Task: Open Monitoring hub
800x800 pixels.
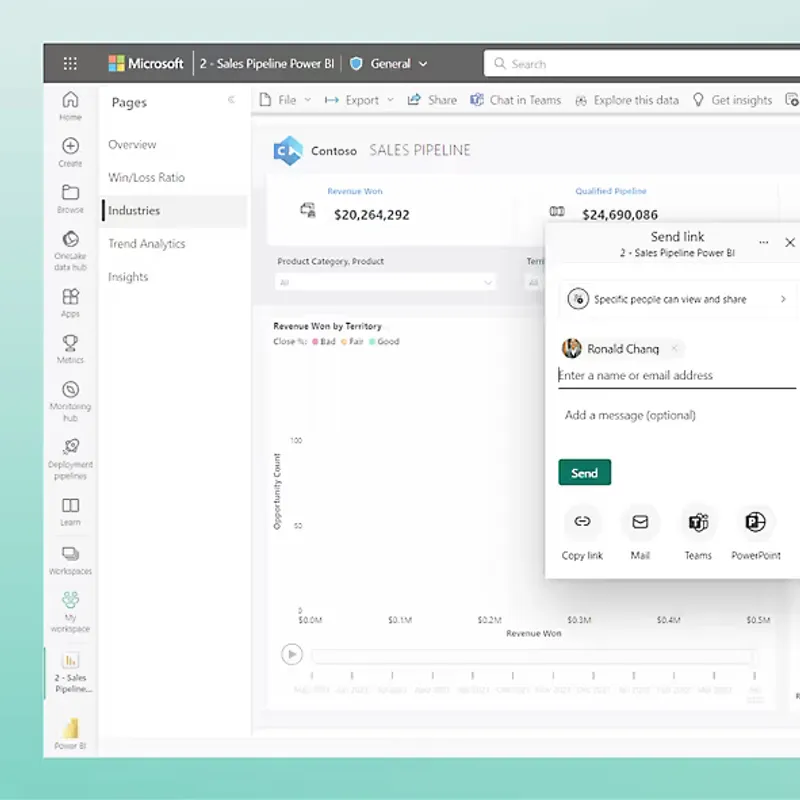Action: point(70,401)
